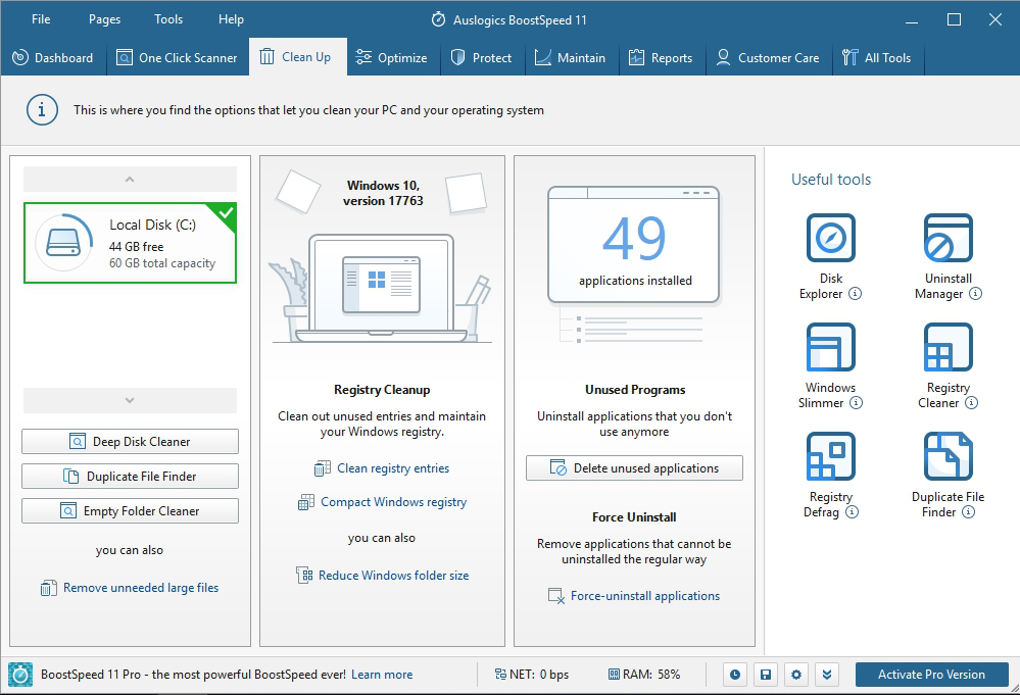This screenshot has width=1020, height=695.
Task: Click the Force Uninstall heading
Action: click(x=634, y=517)
